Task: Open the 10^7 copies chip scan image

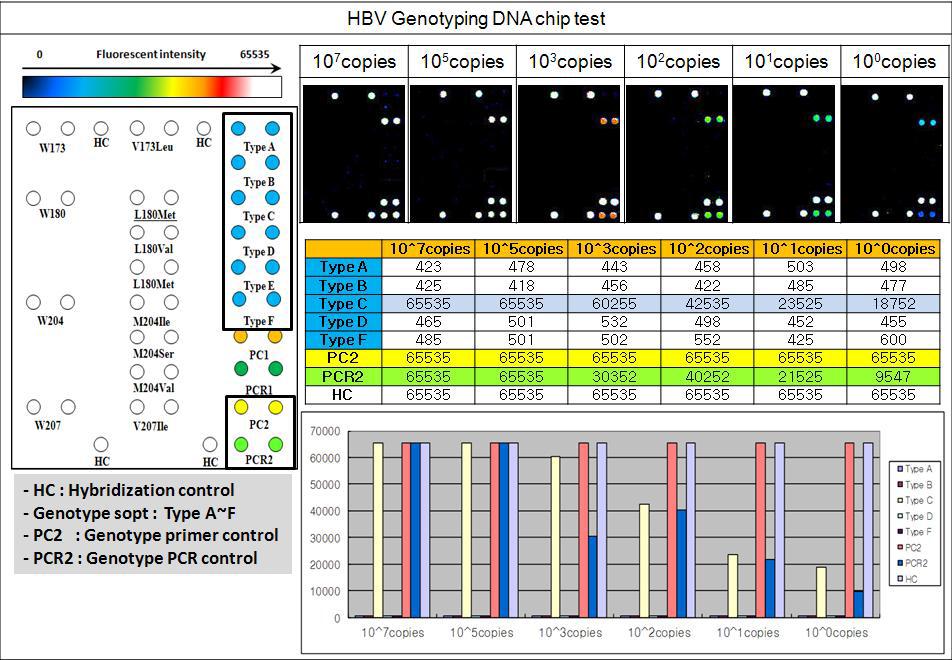Action: coord(354,154)
